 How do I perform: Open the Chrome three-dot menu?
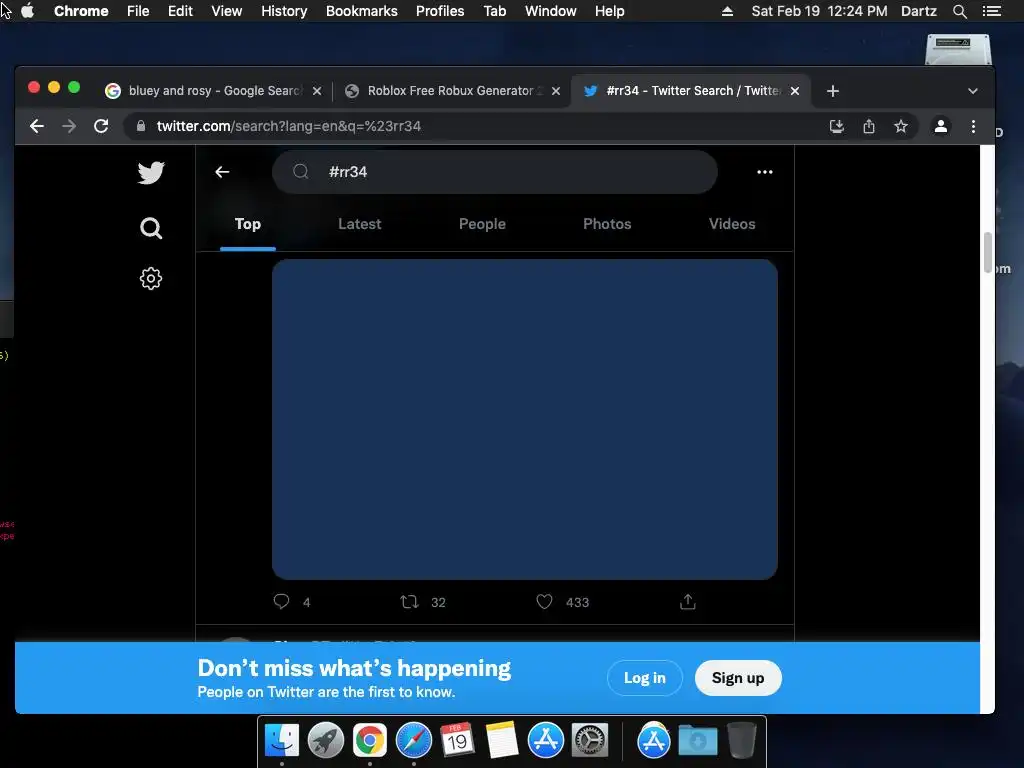(x=973, y=126)
